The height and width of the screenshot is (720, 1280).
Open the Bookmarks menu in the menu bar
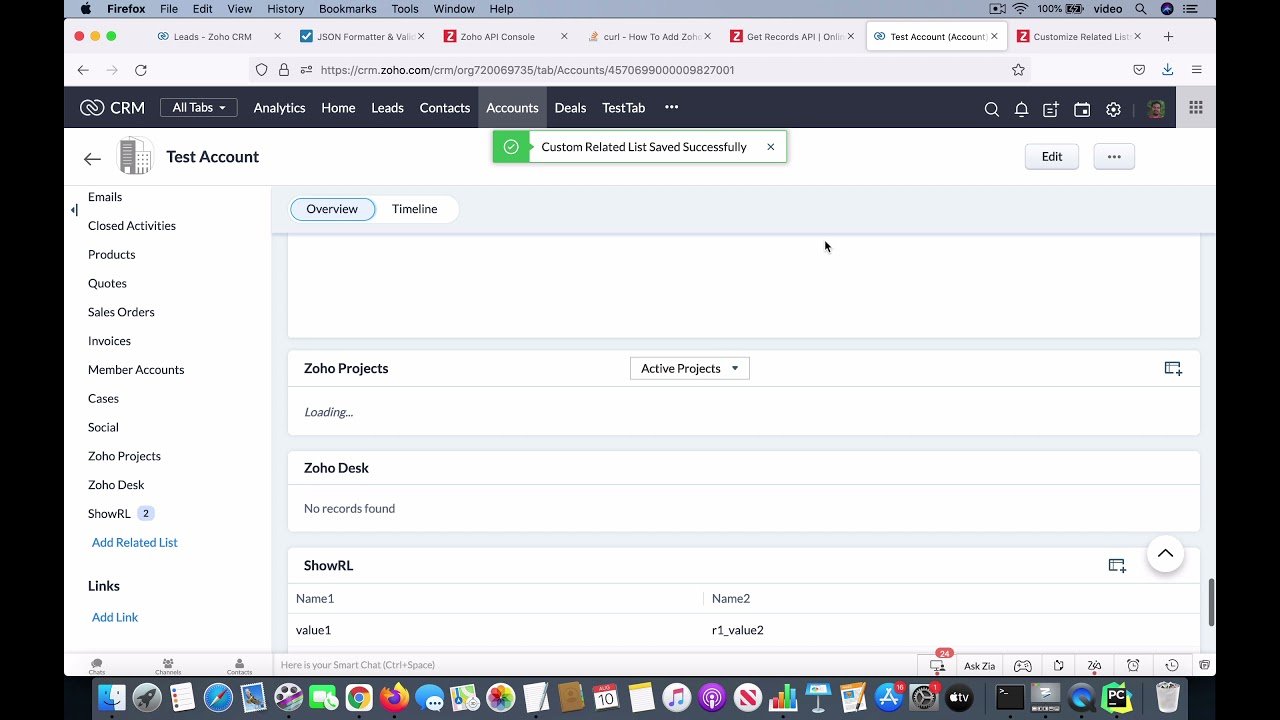coord(347,9)
